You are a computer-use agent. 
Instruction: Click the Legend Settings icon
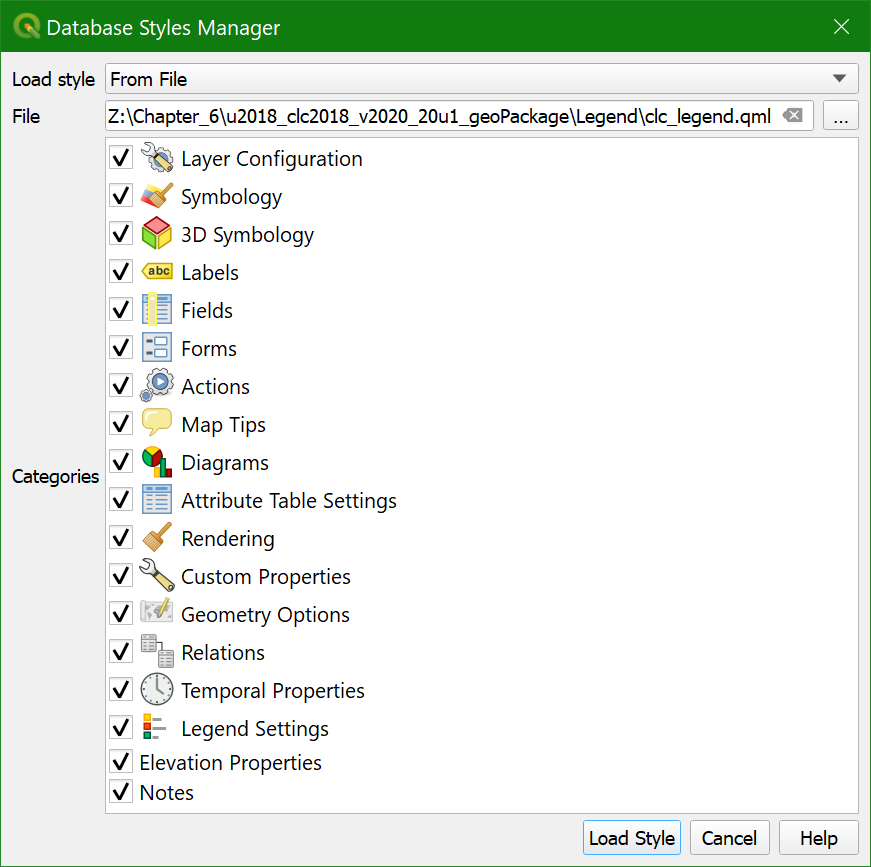pos(154,727)
